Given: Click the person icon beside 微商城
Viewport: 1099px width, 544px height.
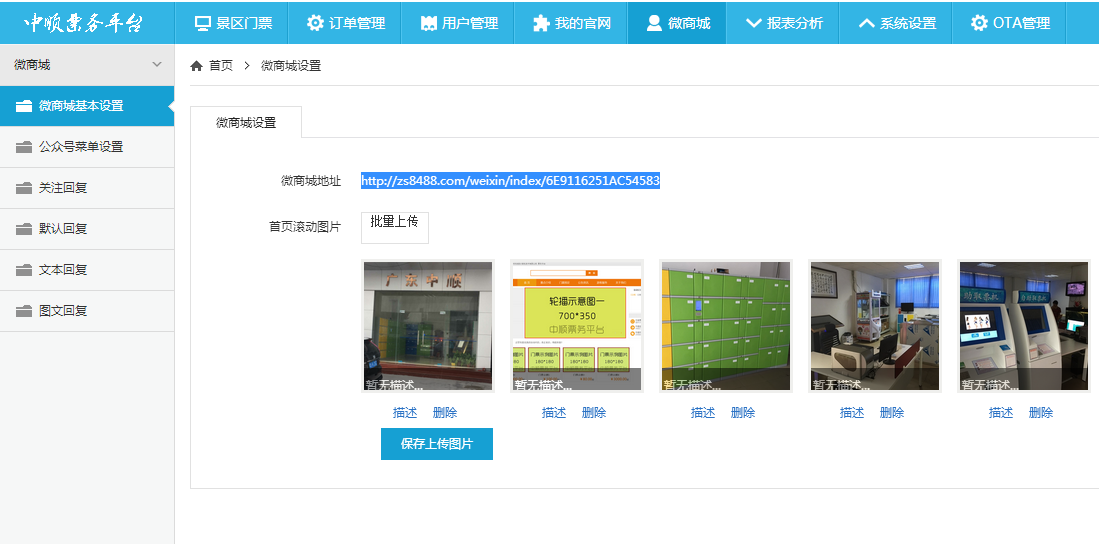Looking at the screenshot, I should point(654,23).
